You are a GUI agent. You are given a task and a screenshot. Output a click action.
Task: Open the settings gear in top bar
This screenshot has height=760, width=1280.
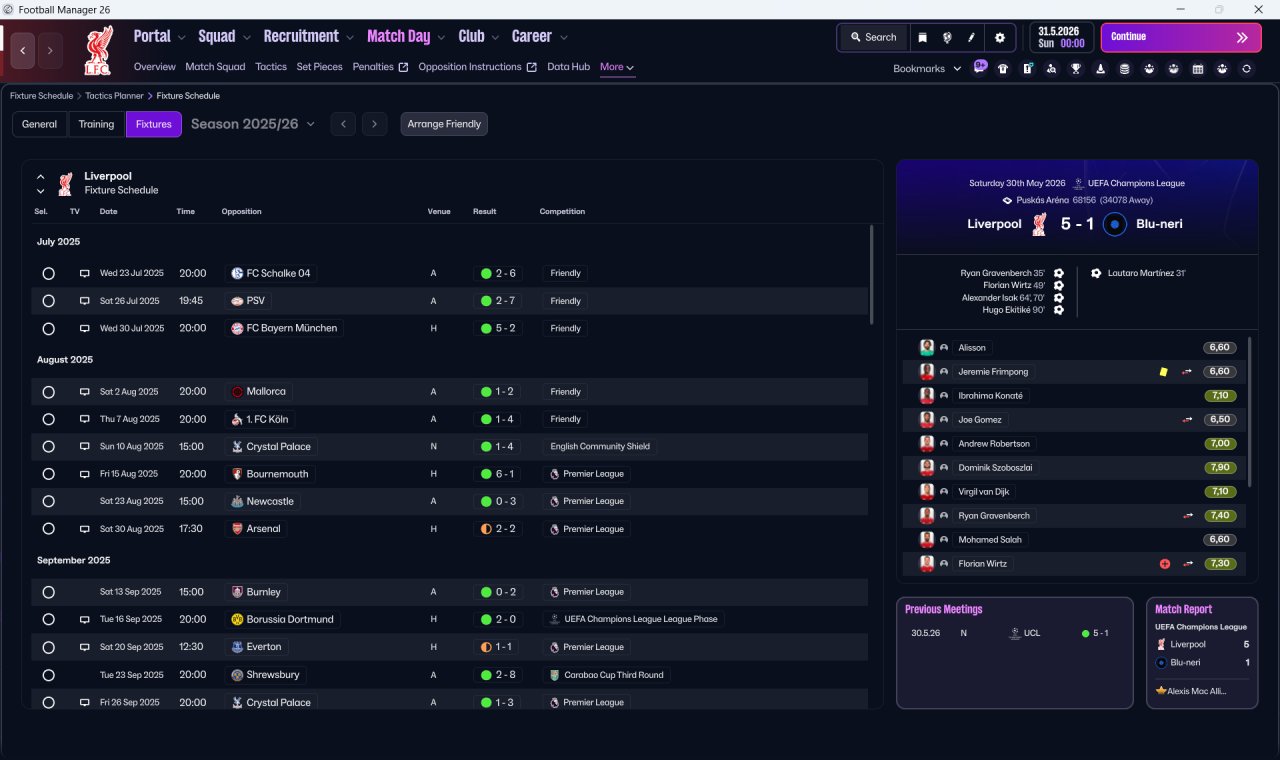(999, 37)
